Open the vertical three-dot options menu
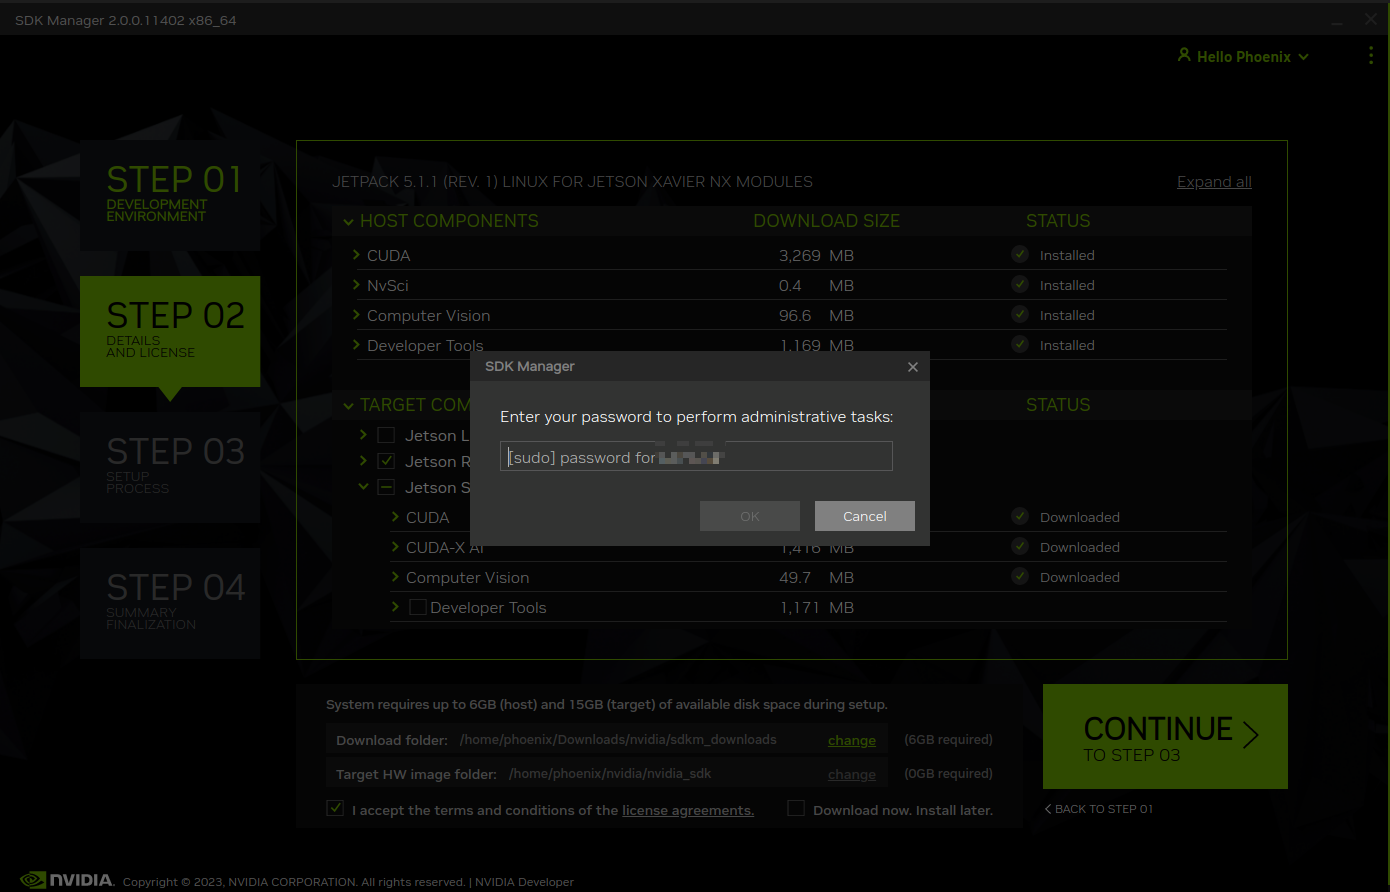1390x892 pixels. click(x=1370, y=56)
